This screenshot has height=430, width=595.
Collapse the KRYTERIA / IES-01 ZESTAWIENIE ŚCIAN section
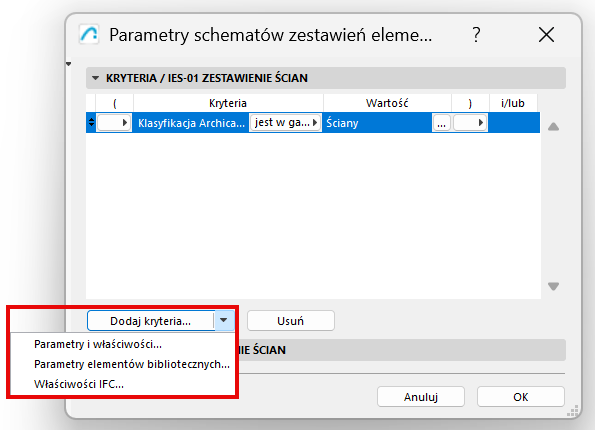96,78
